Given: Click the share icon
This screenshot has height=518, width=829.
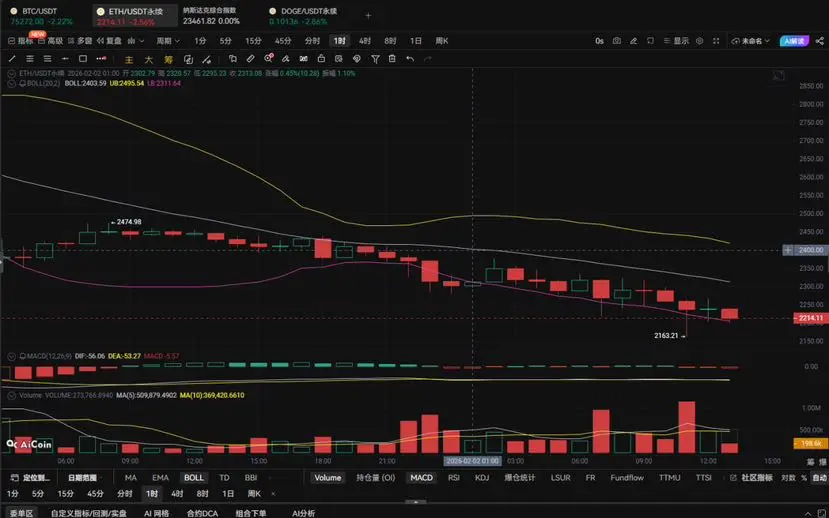Looking at the screenshot, I should (819, 41).
